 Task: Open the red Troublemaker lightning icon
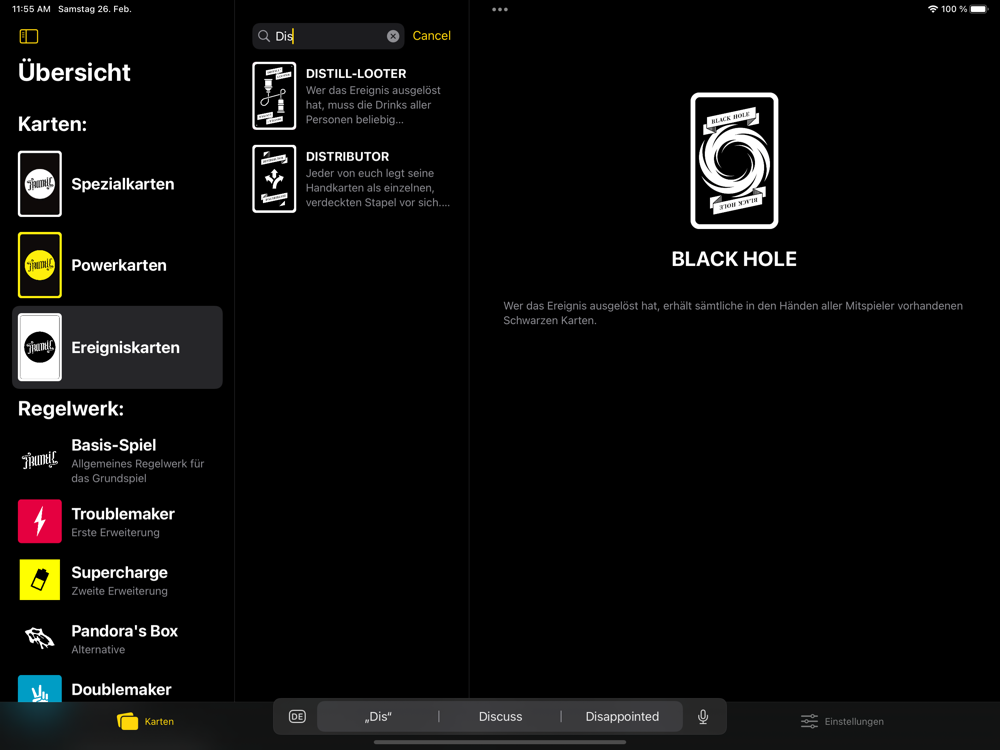(40, 521)
